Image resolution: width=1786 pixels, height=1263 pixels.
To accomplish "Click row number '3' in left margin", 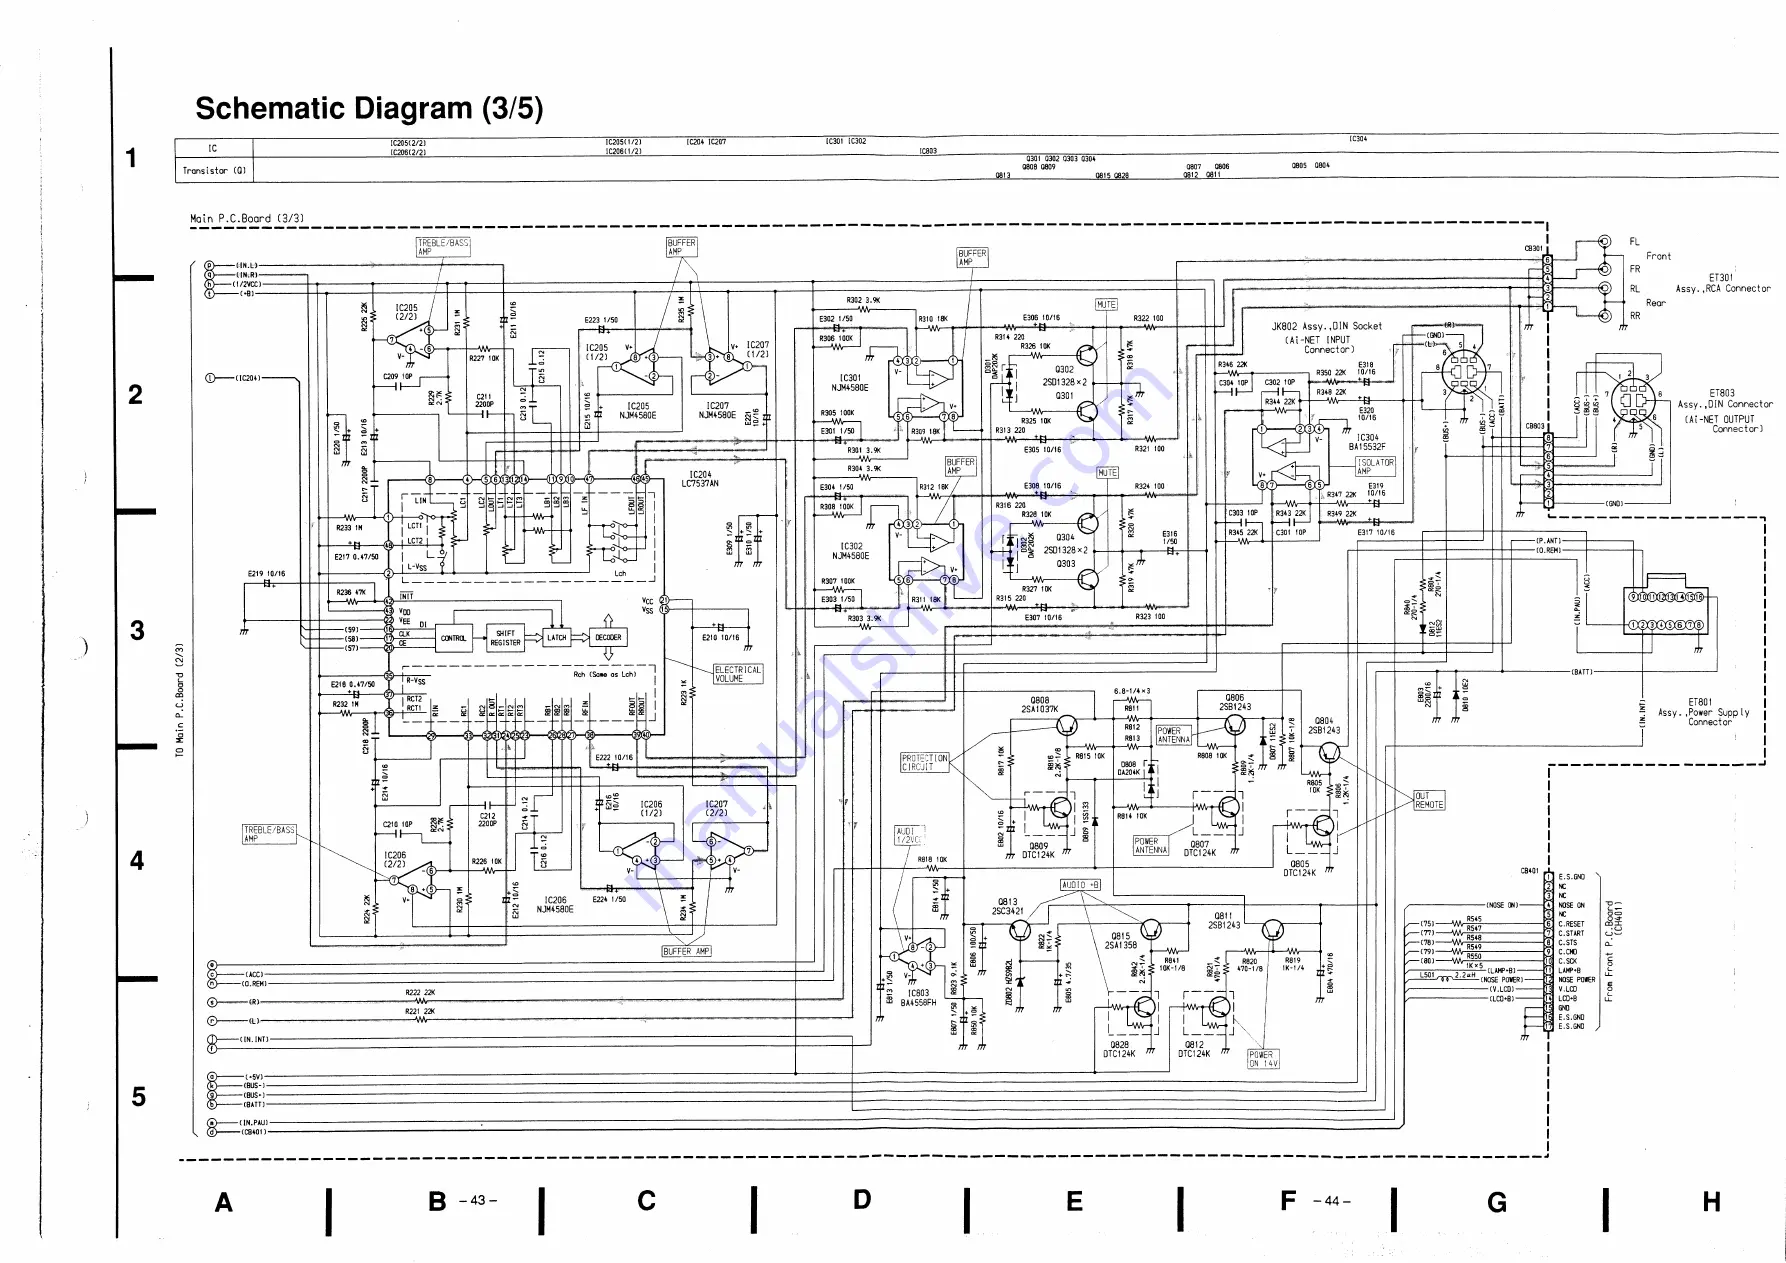I will [x=137, y=631].
